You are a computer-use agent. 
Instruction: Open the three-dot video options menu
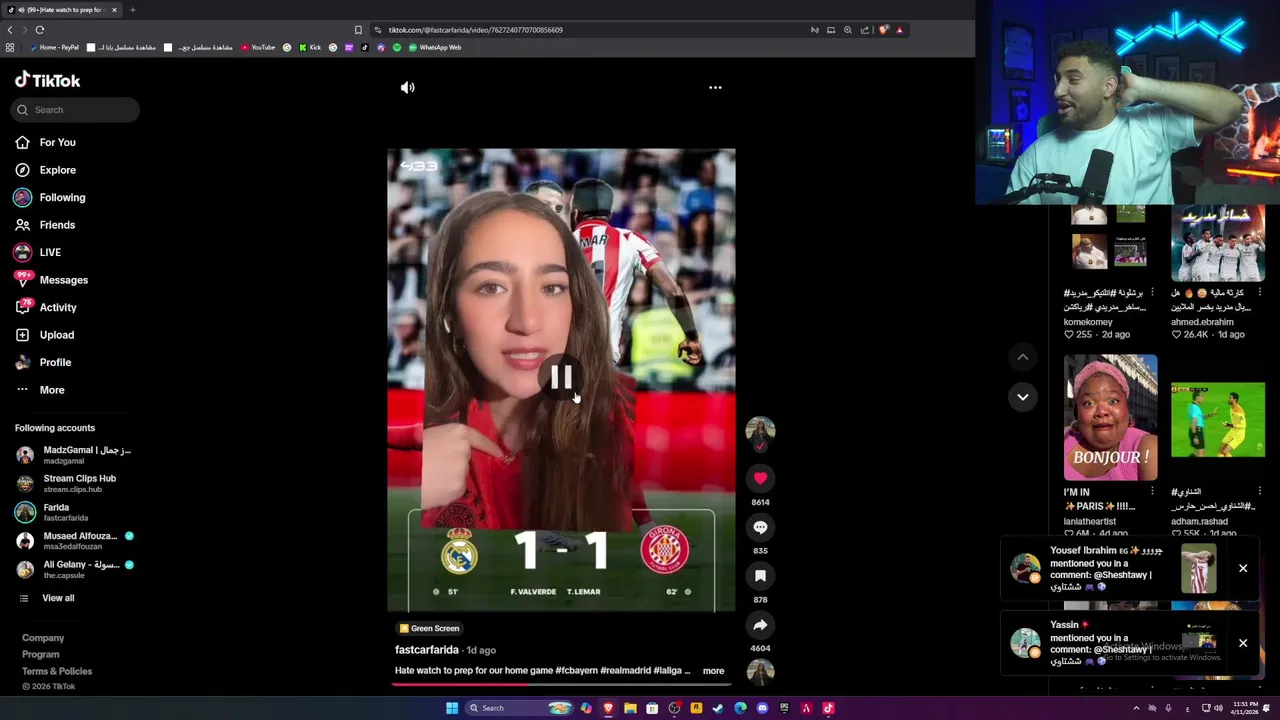[x=715, y=88]
